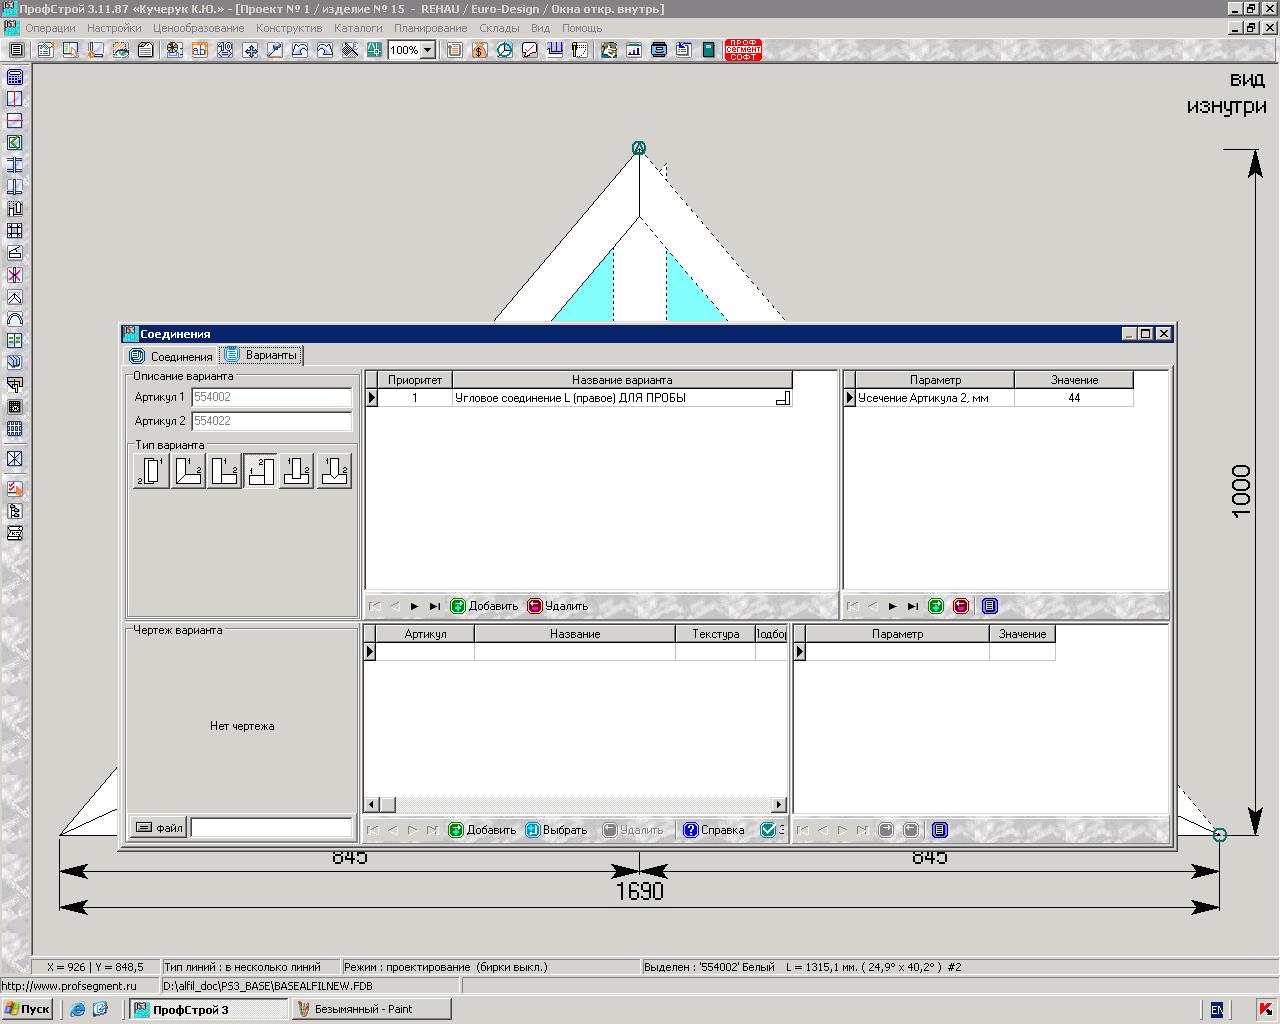
Task: Click the money bag pricing toolbar icon
Action: [x=480, y=50]
